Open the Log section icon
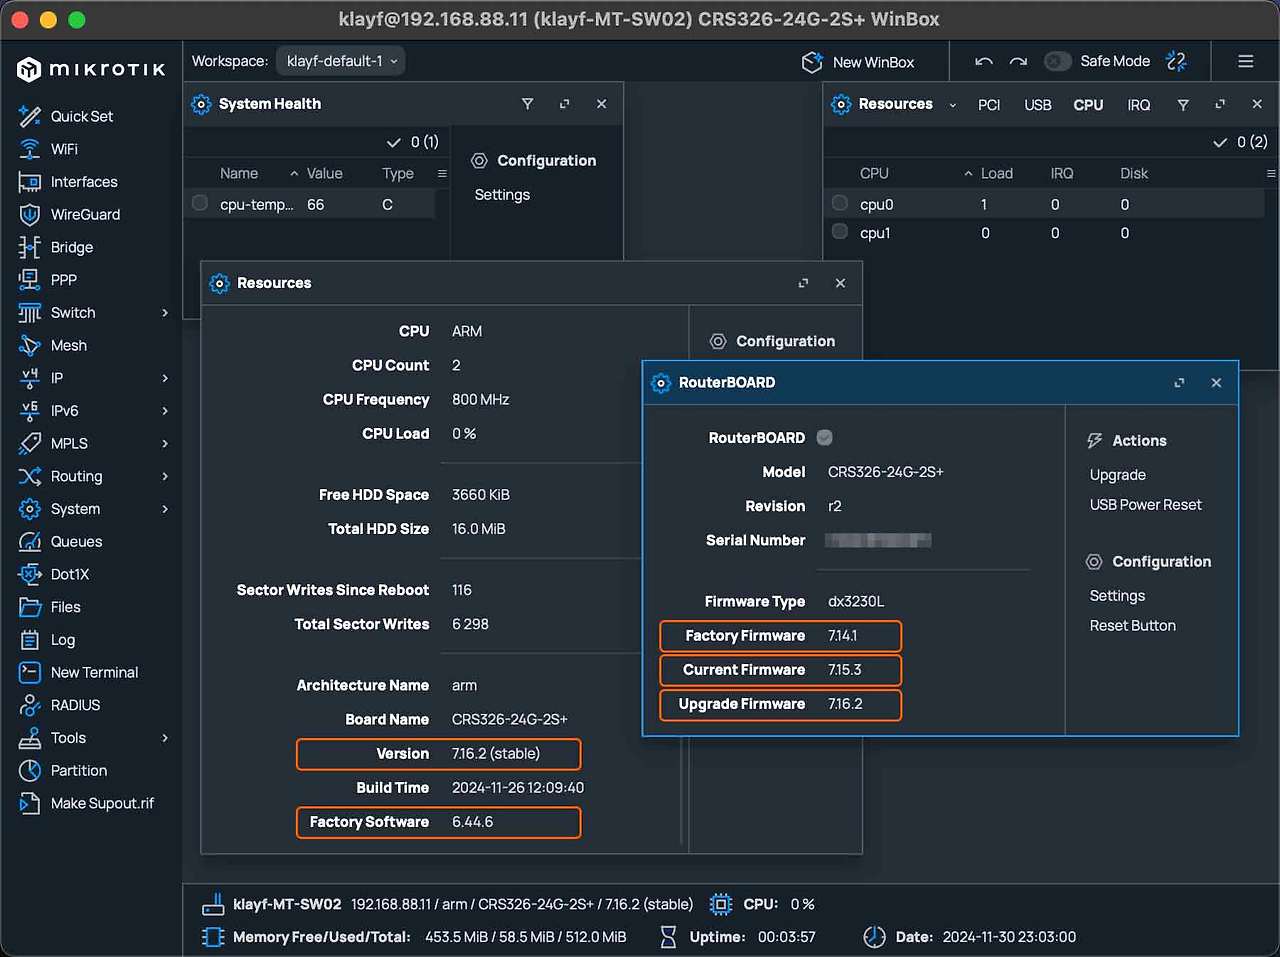 coord(30,640)
